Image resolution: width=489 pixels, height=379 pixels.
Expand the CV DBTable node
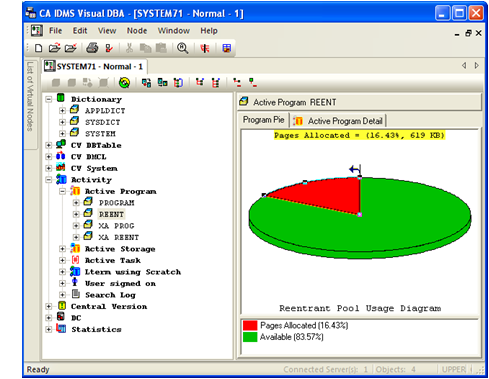pyautogui.click(x=49, y=145)
